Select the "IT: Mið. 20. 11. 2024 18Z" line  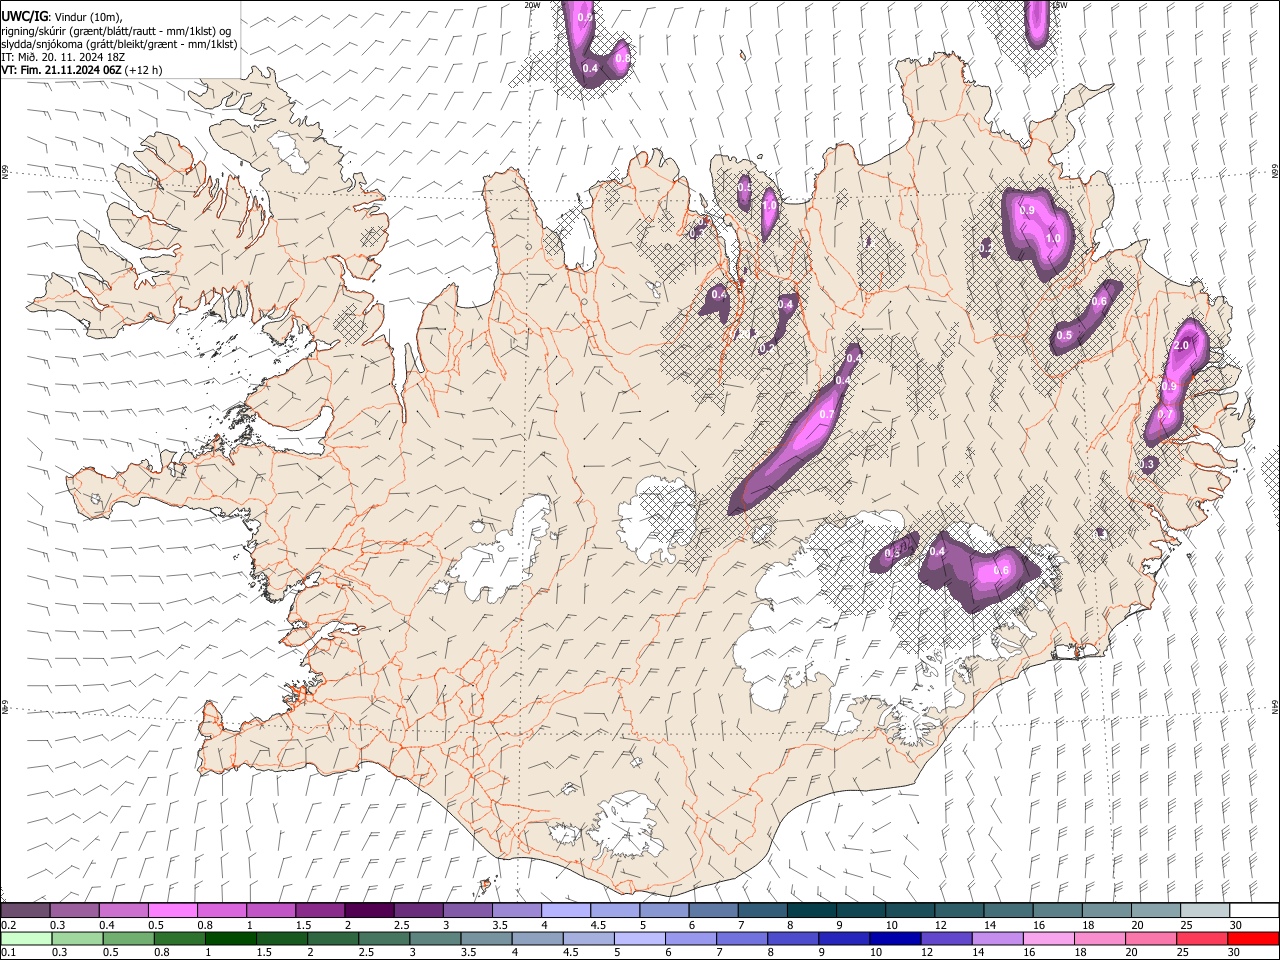point(63,57)
